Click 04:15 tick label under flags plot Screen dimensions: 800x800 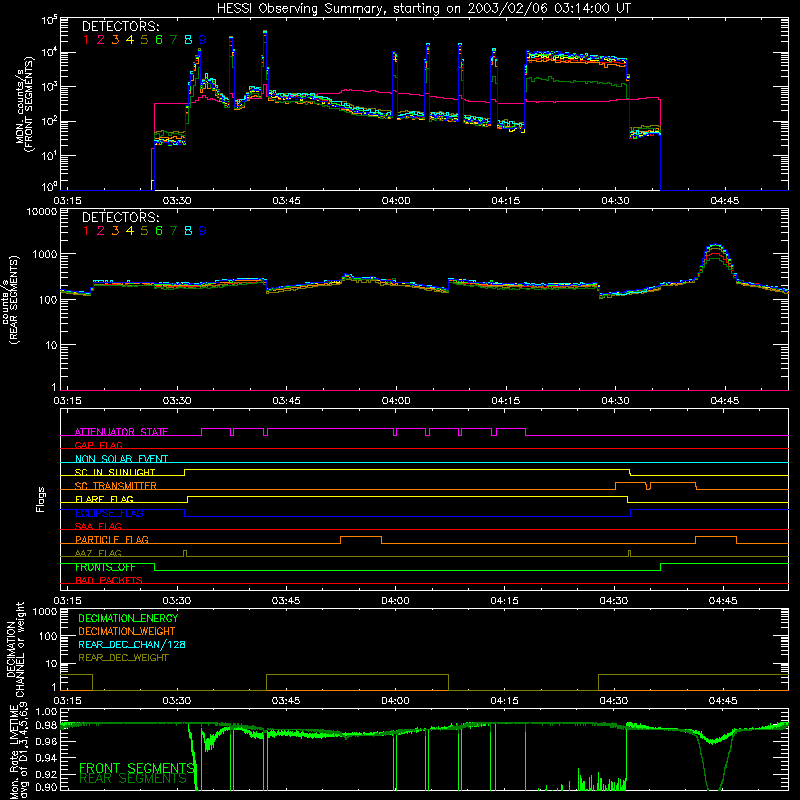tap(505, 601)
